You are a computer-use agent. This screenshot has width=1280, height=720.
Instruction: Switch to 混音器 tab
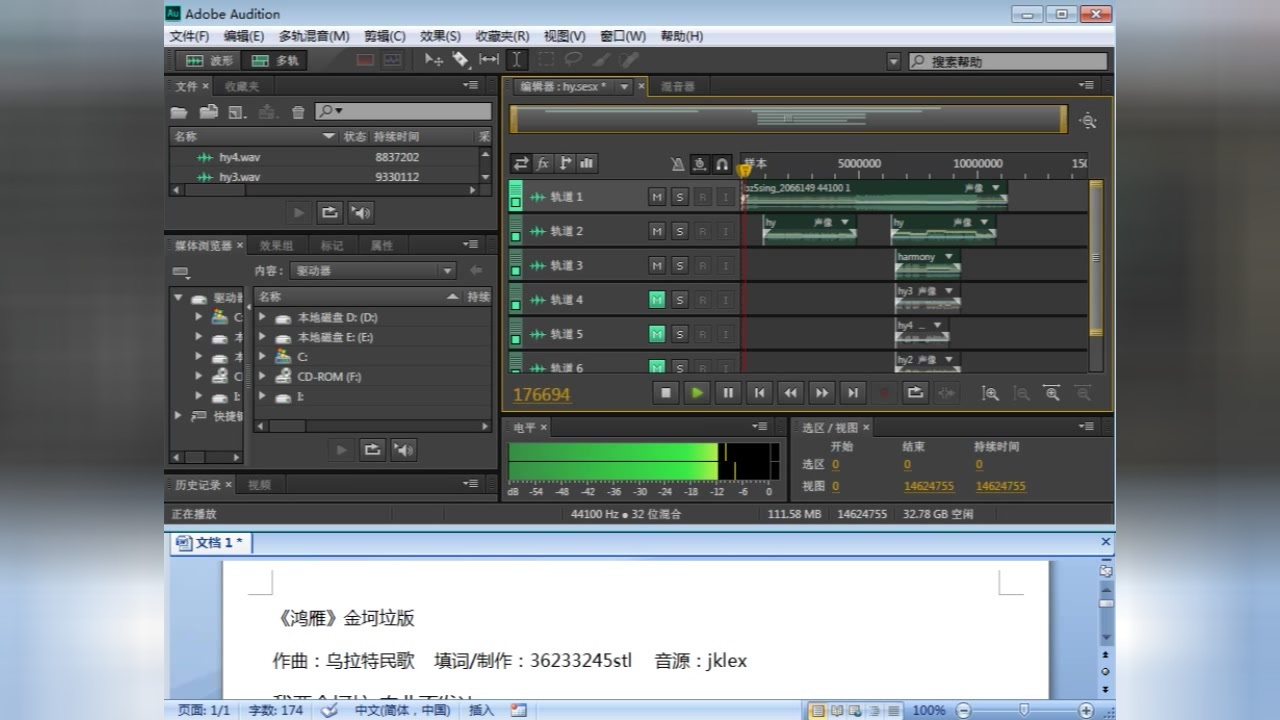coord(677,87)
